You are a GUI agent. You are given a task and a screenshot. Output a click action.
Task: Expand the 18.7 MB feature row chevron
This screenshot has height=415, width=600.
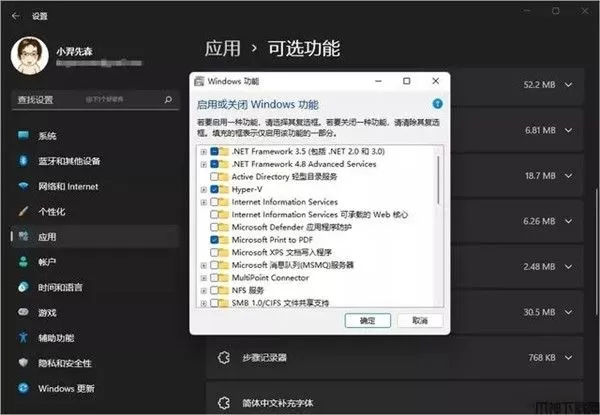tap(569, 176)
